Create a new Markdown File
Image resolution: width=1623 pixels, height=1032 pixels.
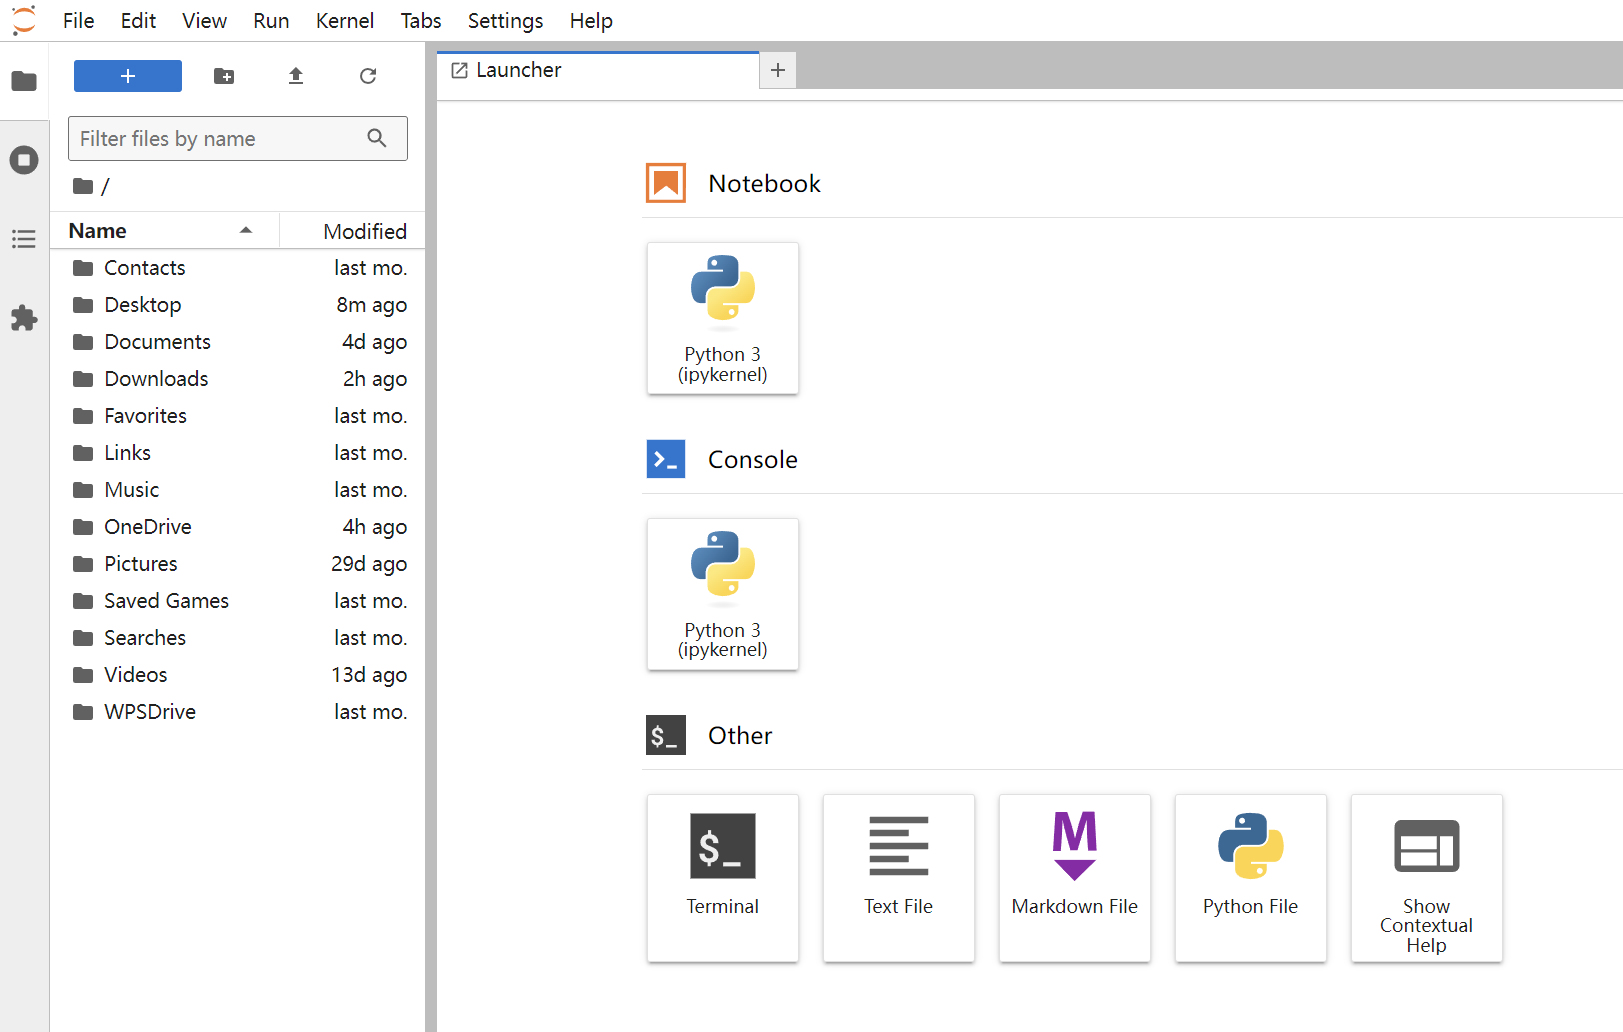tap(1074, 877)
